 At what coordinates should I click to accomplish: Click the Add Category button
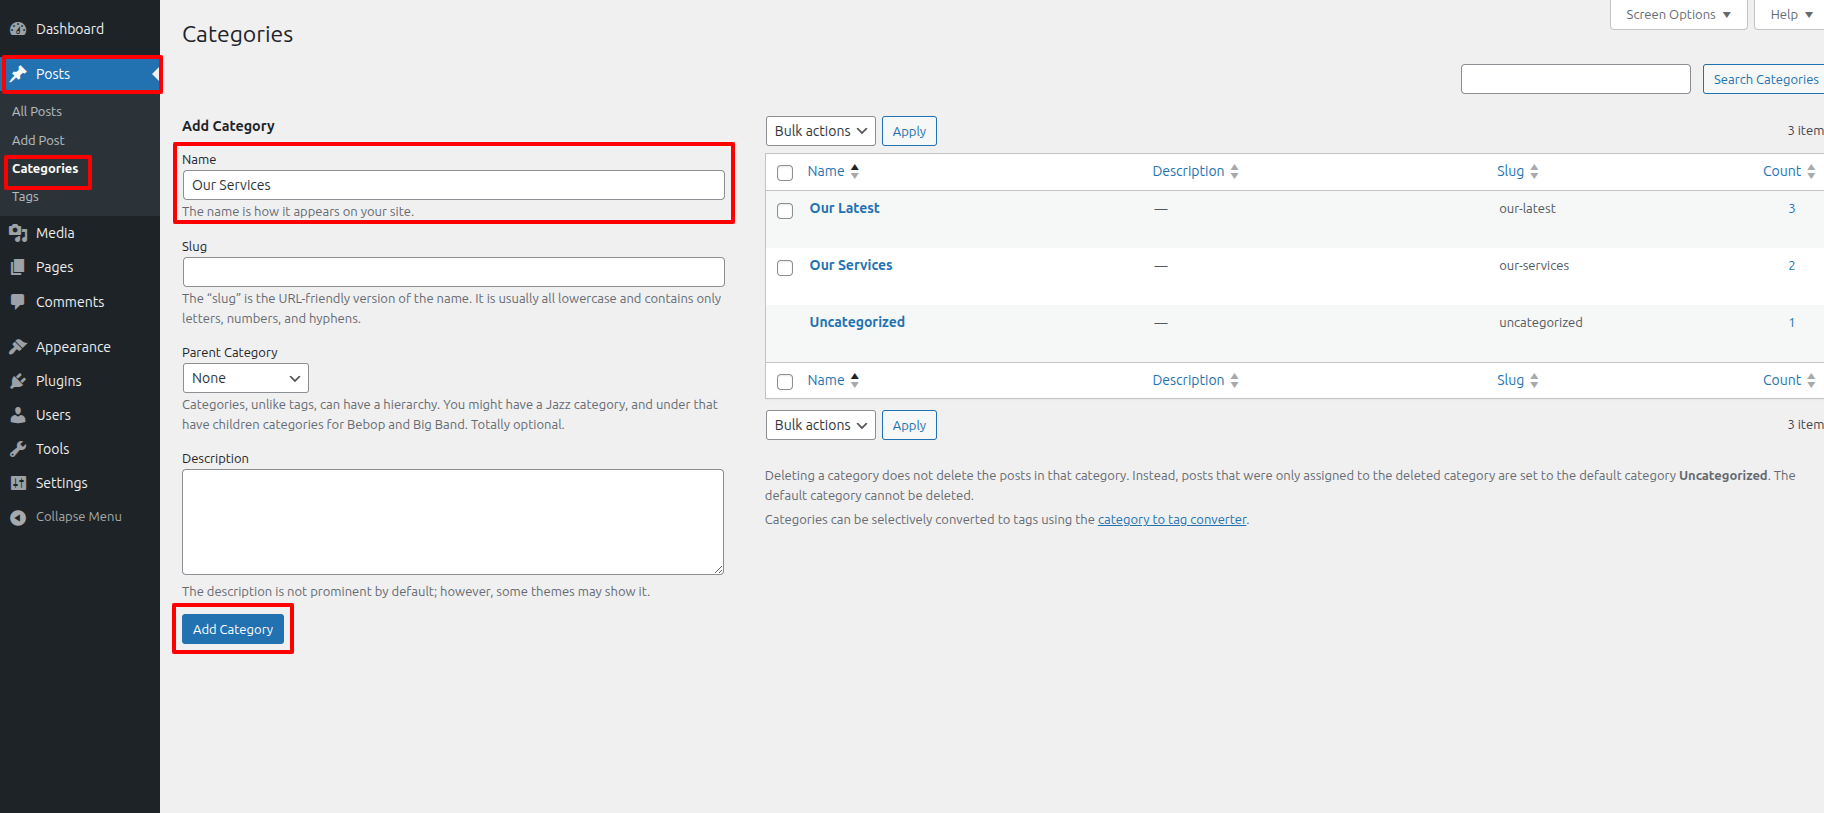[x=233, y=629]
